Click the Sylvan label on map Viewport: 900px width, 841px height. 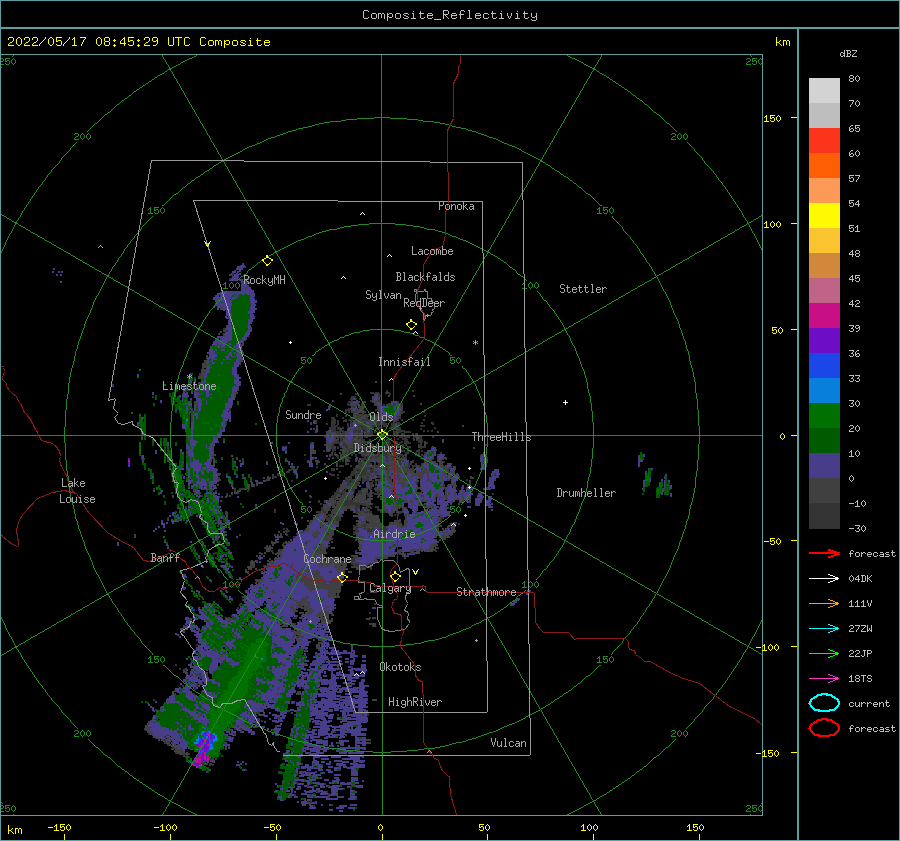tap(383, 295)
